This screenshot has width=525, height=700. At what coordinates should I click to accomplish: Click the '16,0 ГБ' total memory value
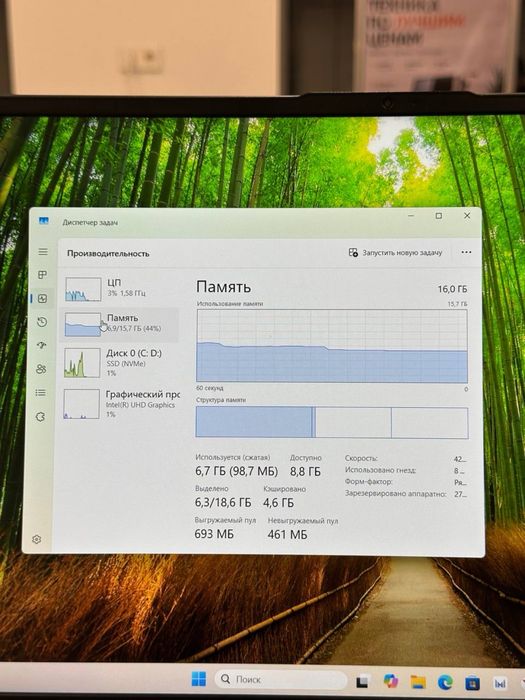click(x=452, y=289)
